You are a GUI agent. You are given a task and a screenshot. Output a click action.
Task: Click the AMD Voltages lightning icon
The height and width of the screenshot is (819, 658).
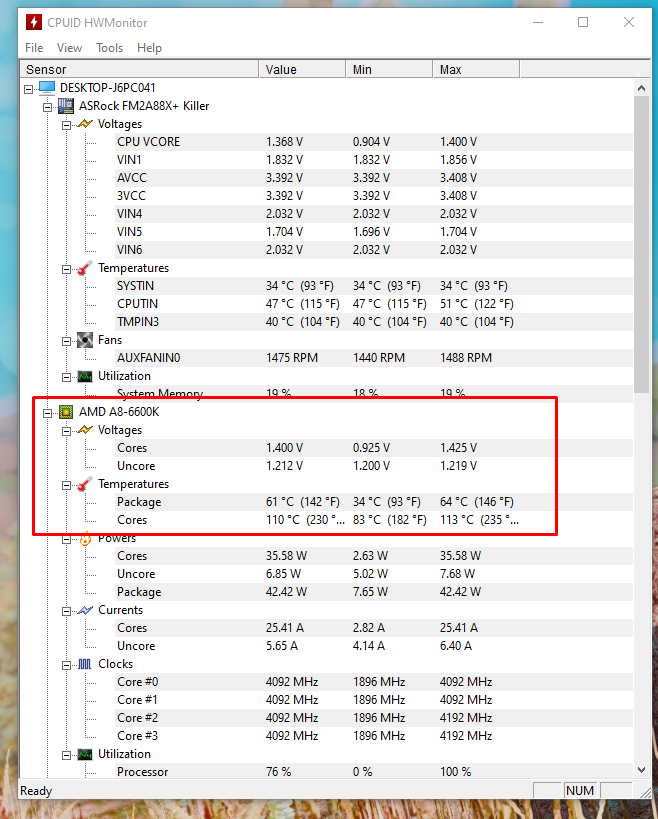(x=85, y=430)
